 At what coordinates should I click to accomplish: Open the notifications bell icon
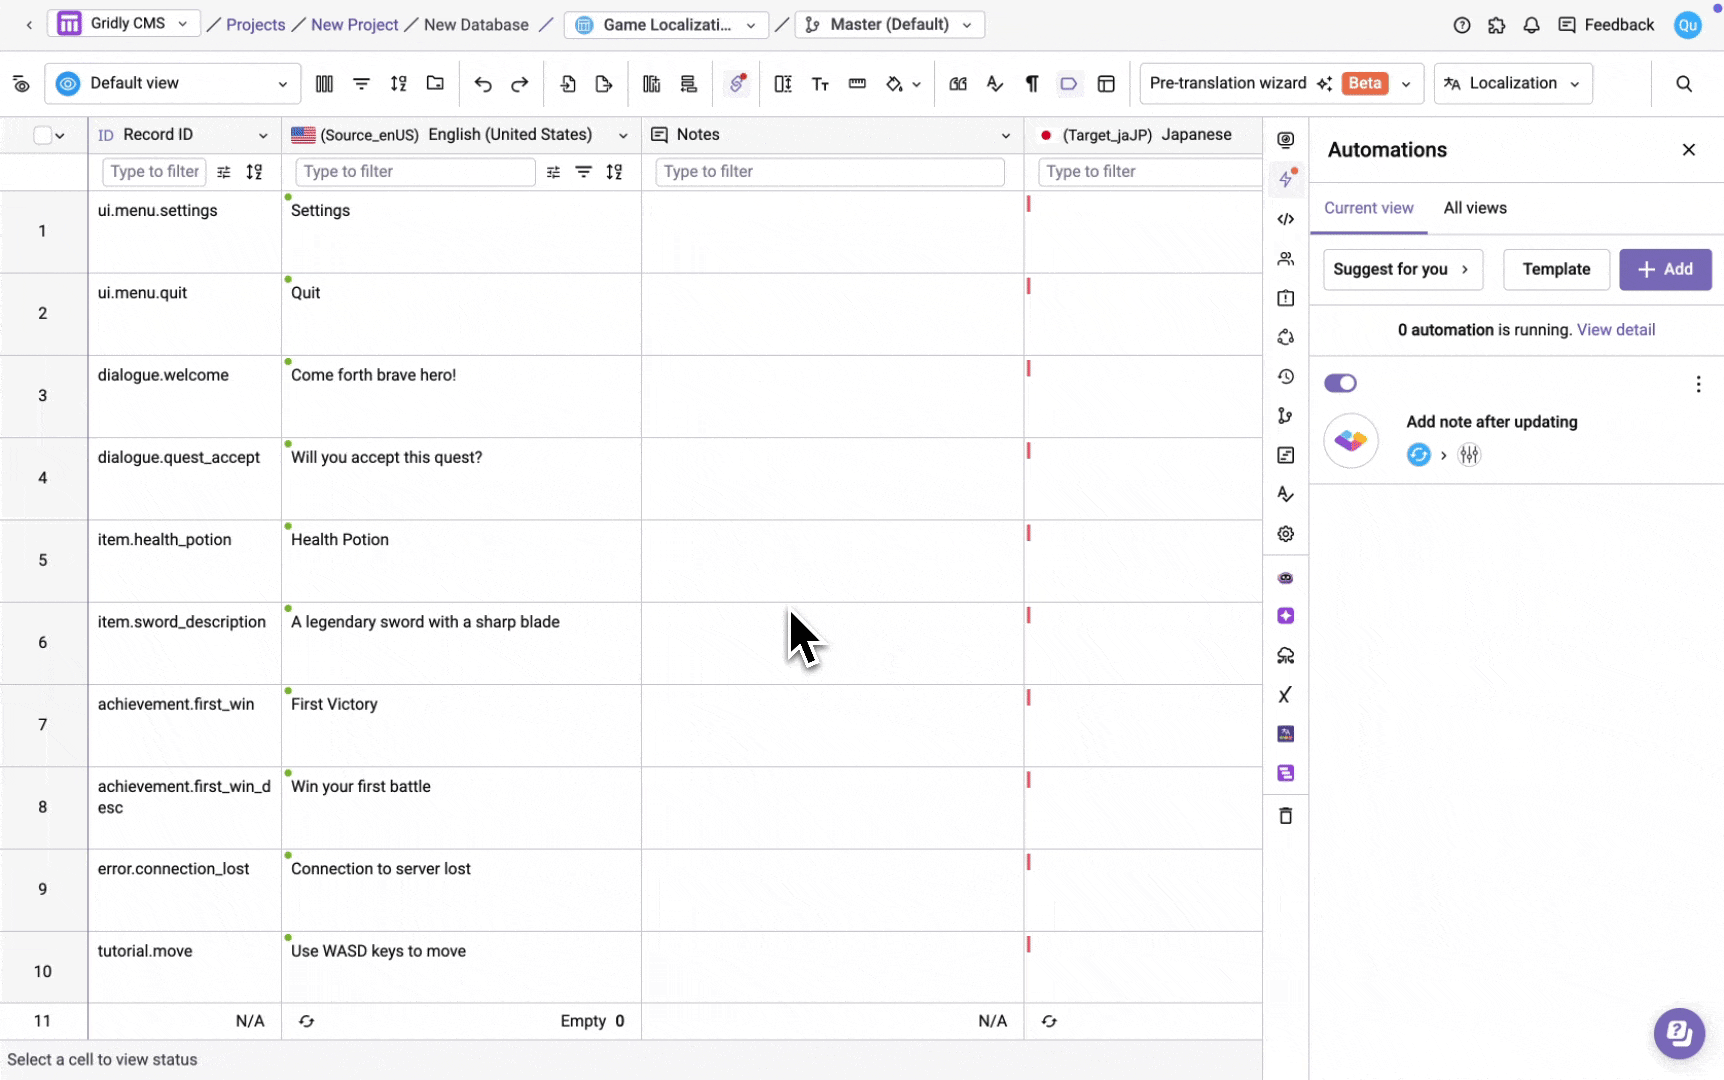(x=1531, y=25)
